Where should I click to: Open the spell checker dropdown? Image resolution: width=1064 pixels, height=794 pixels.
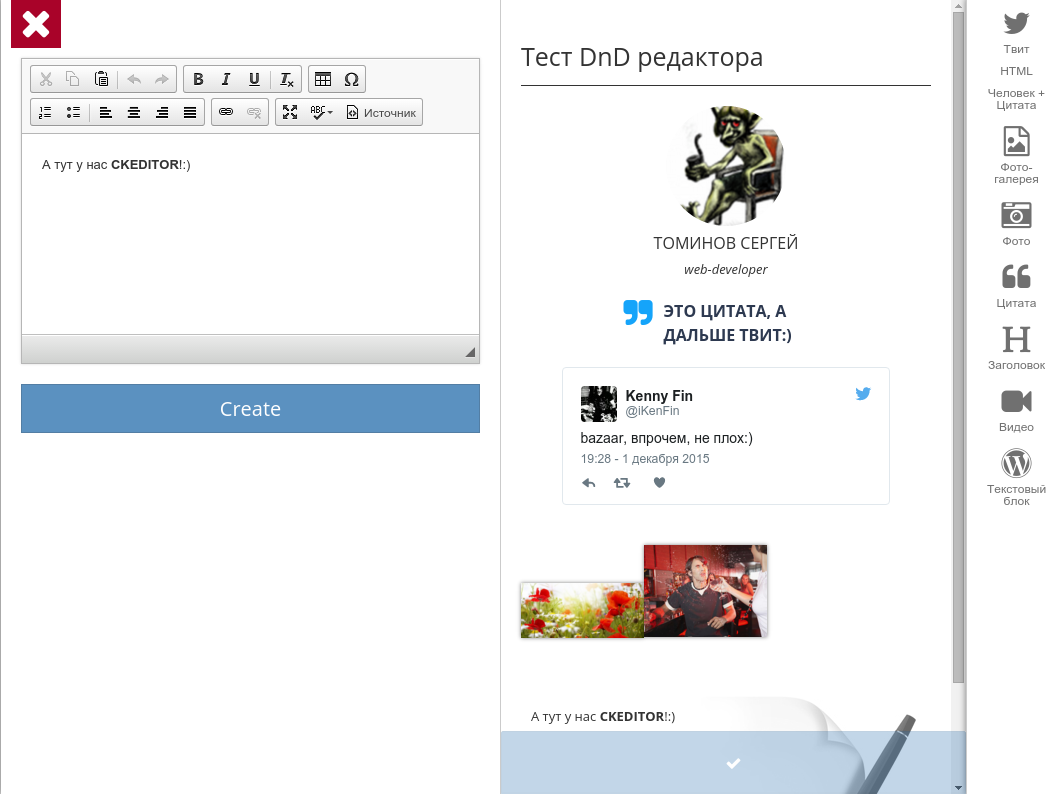click(322, 113)
